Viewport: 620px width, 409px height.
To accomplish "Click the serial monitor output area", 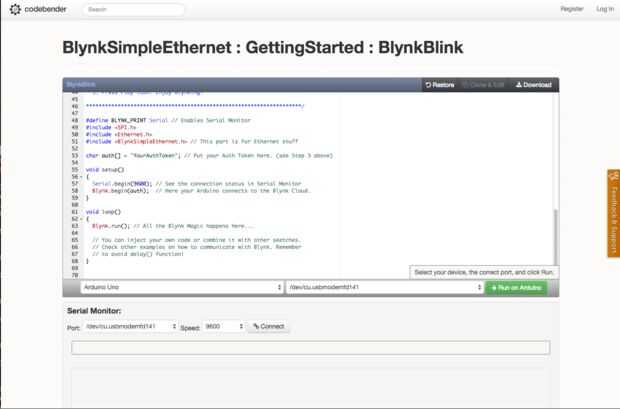I will coord(310,387).
